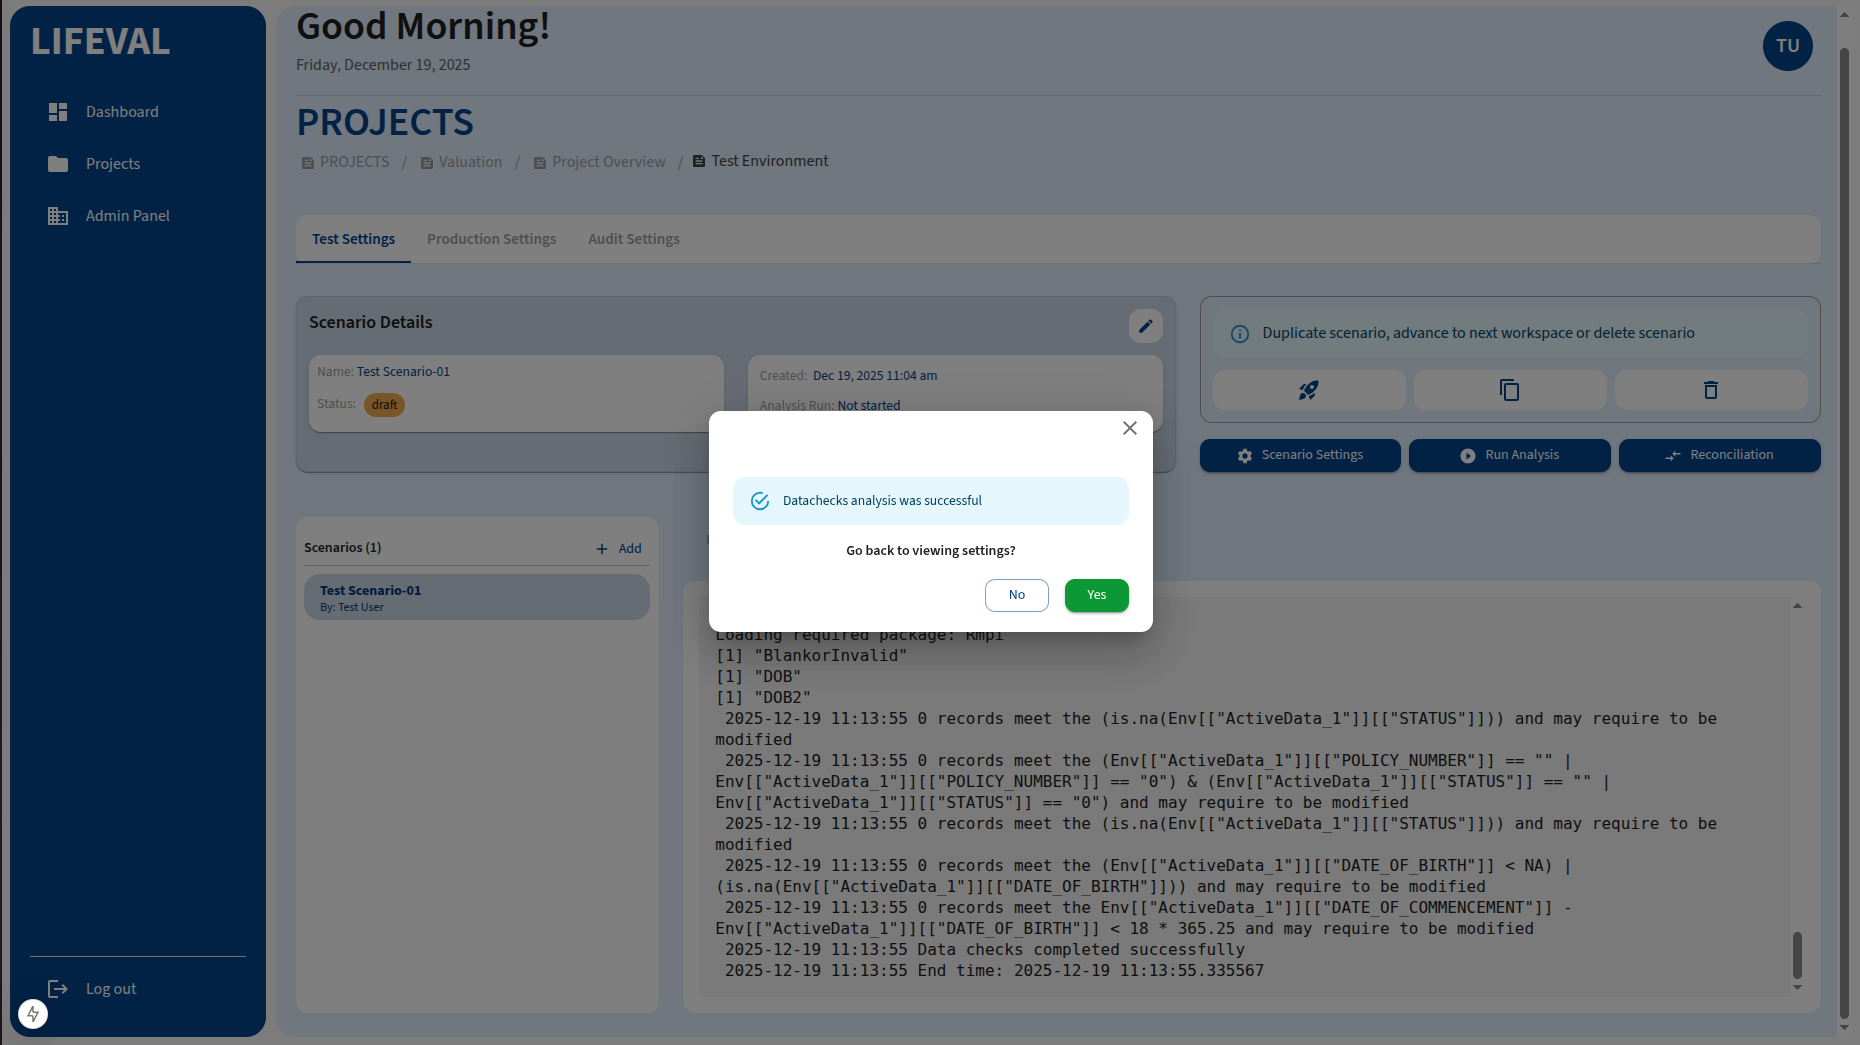The width and height of the screenshot is (1860, 1045).
Task: Click the rocket icon to advance scenario
Action: pyautogui.click(x=1308, y=390)
